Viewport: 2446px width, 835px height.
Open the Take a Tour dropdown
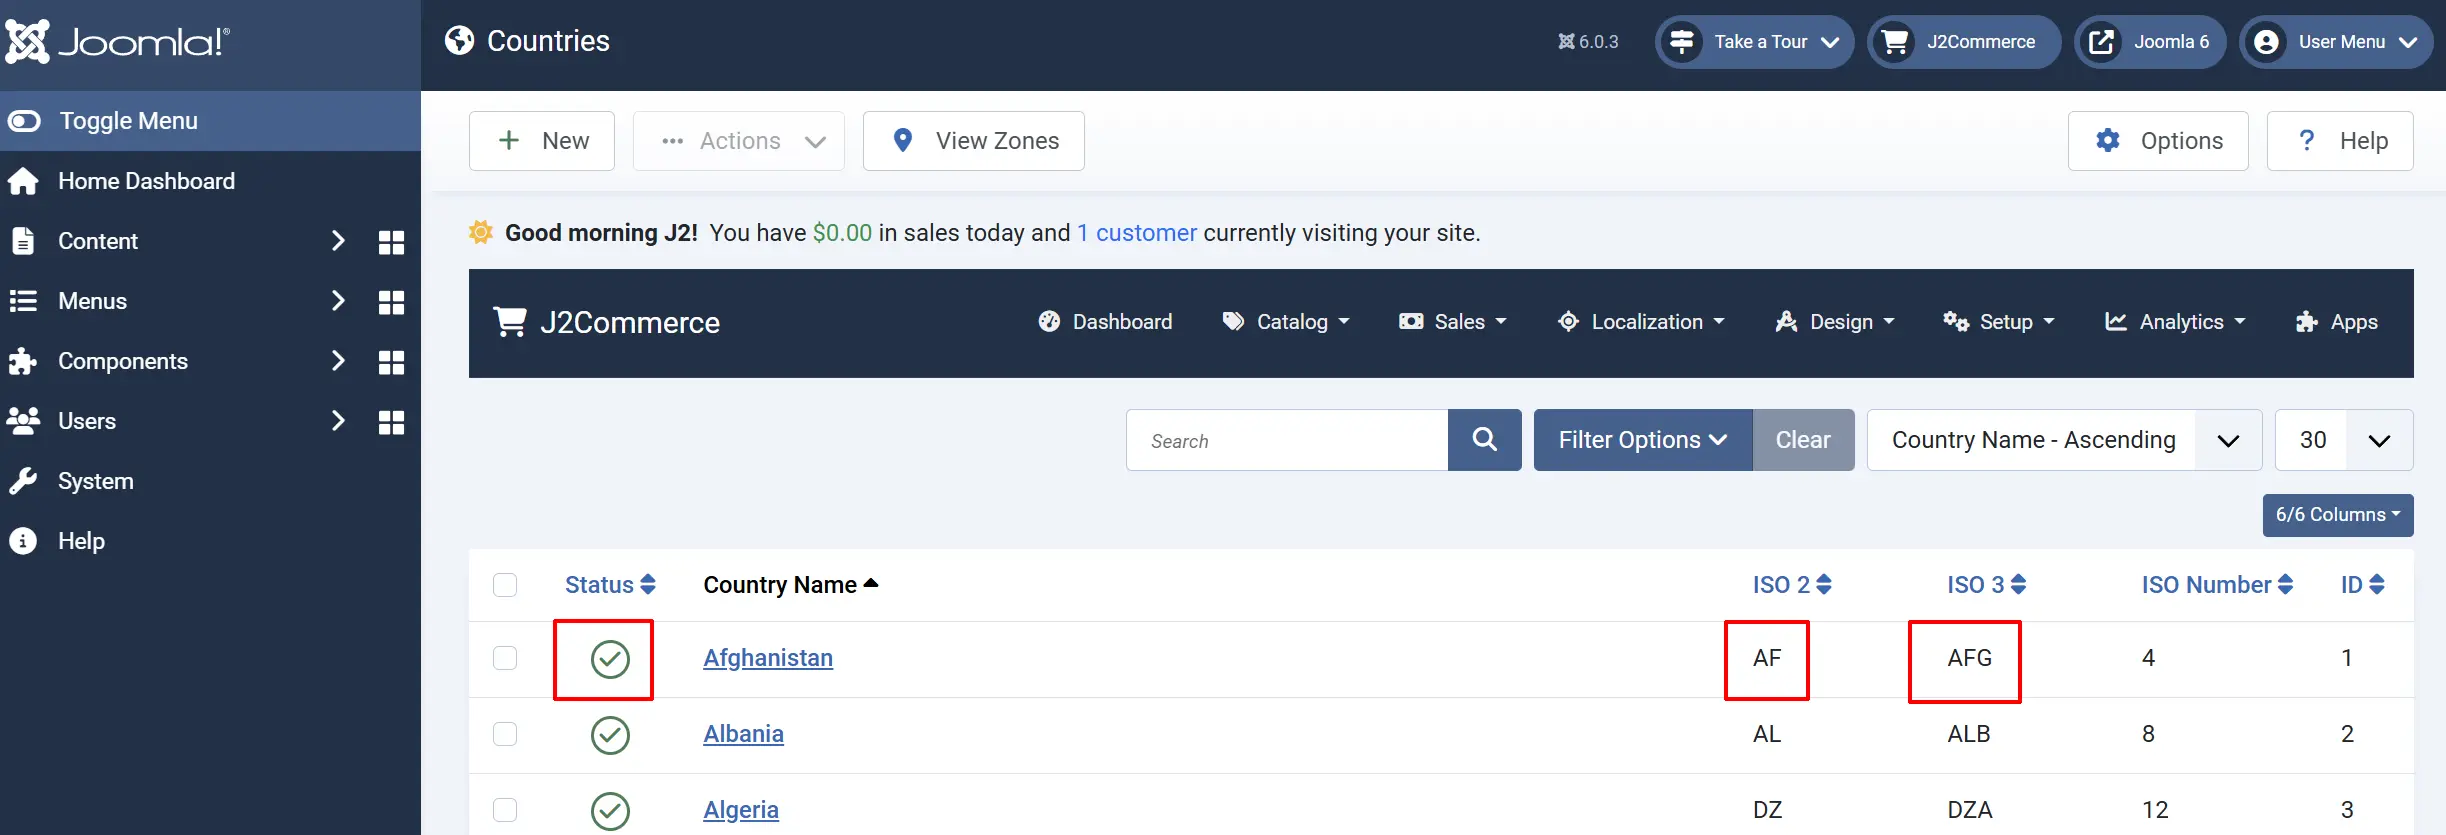(1755, 42)
